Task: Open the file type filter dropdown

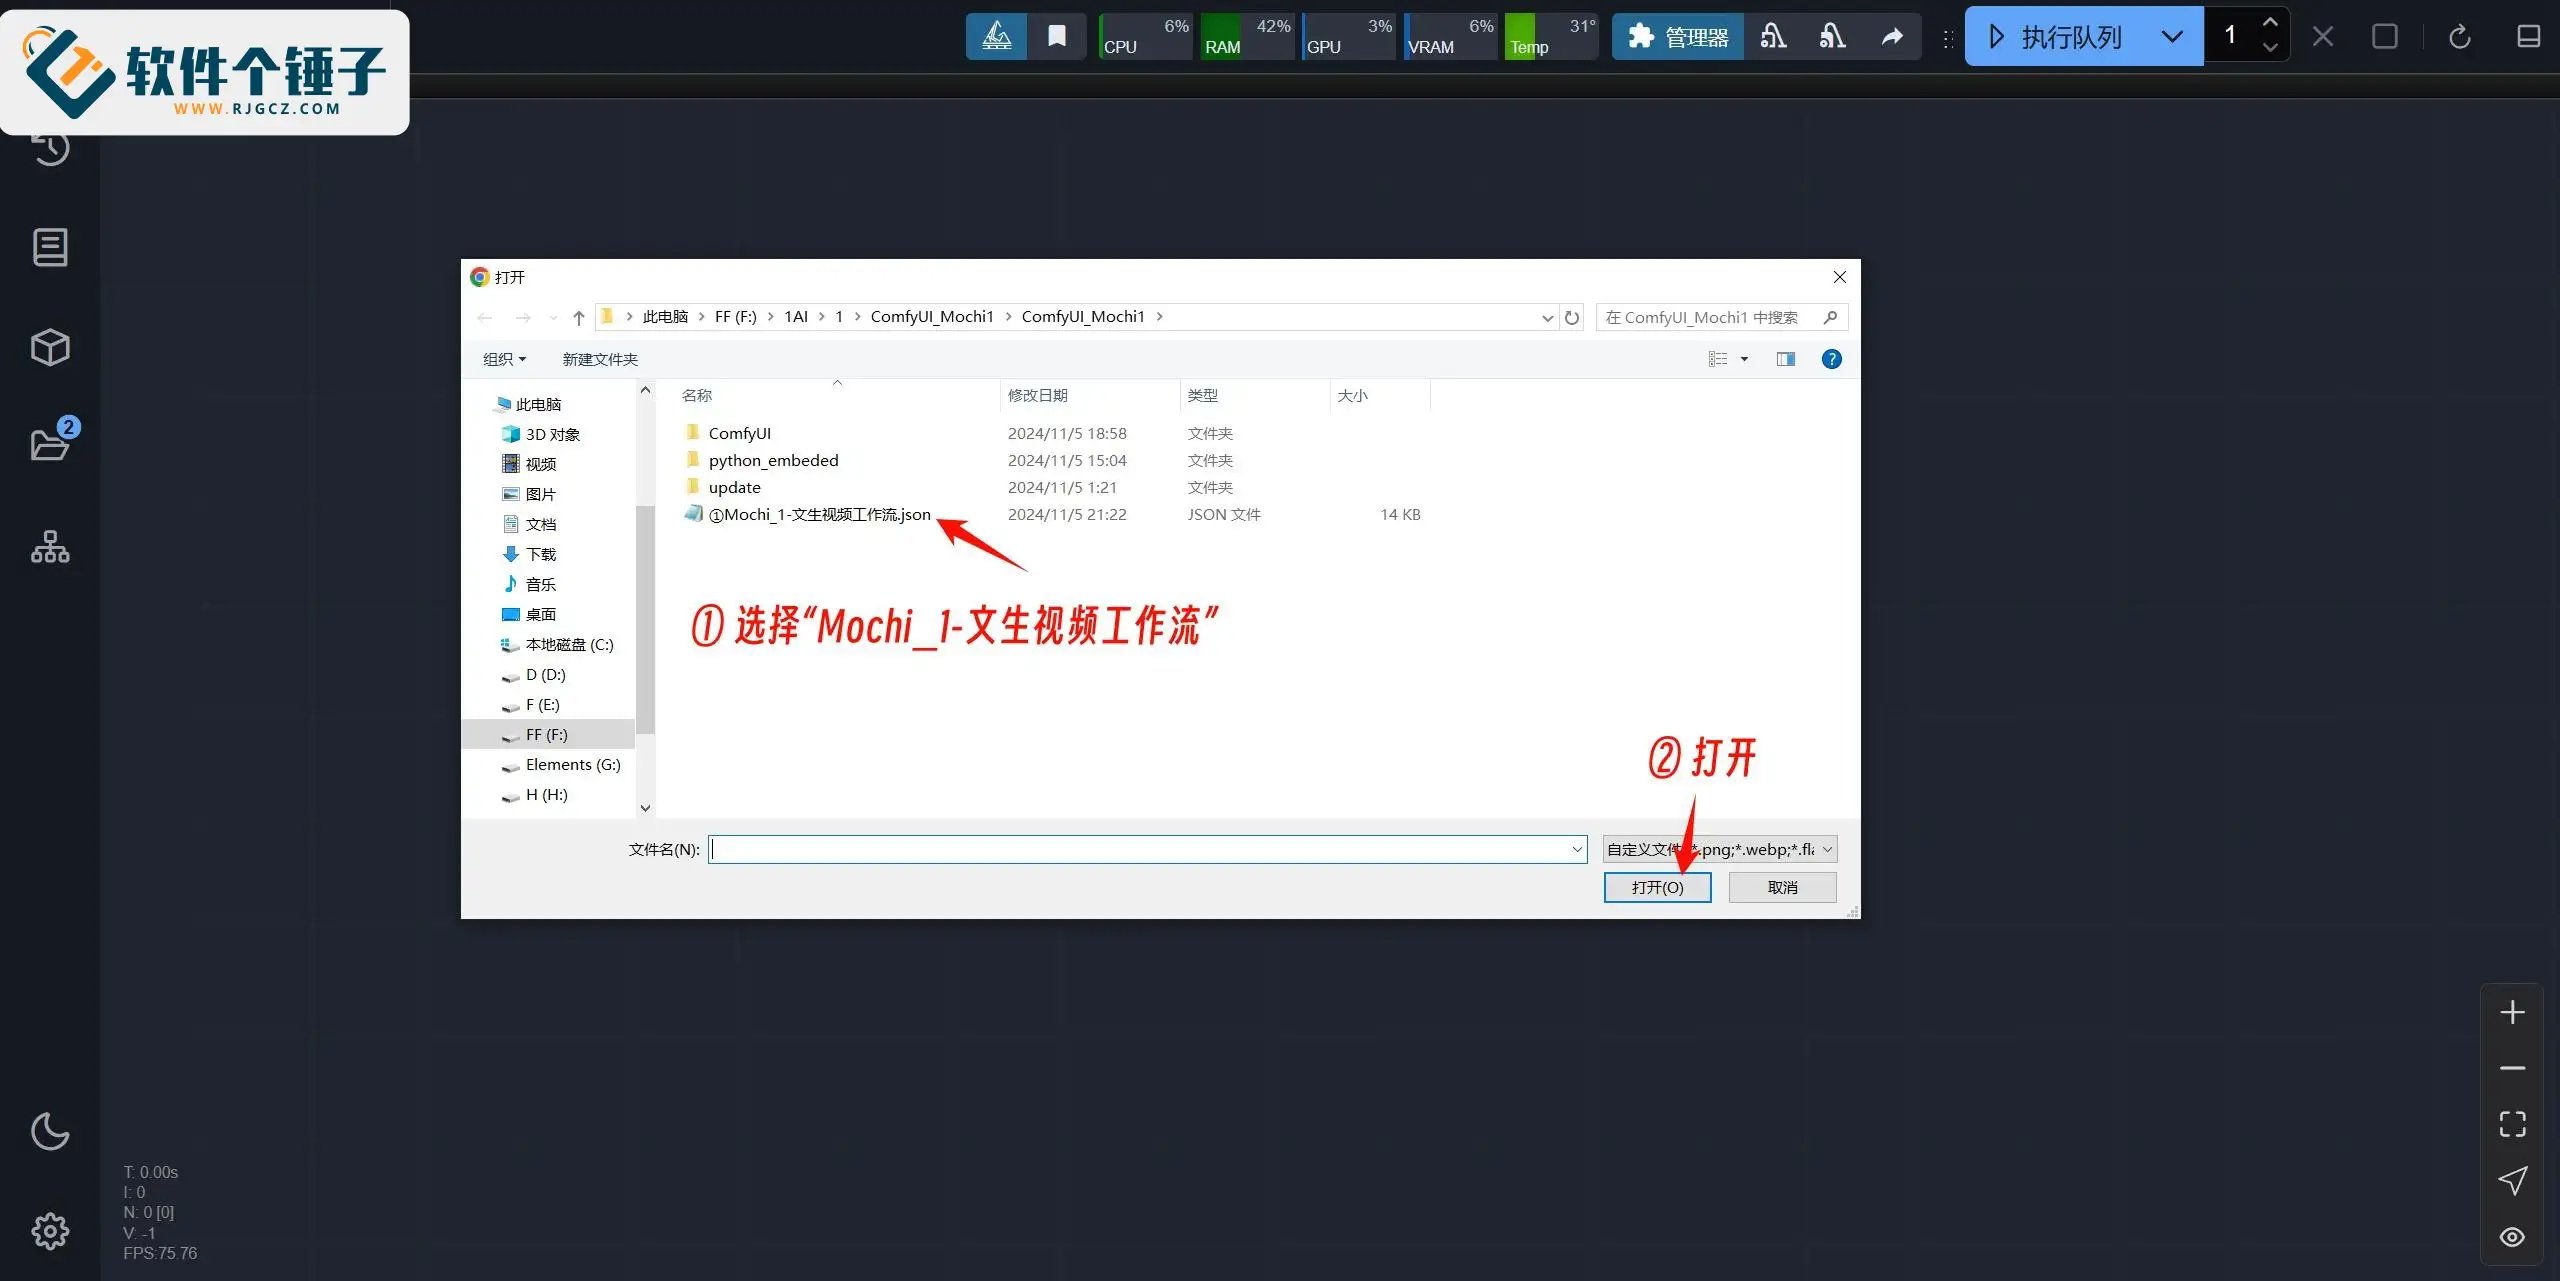Action: point(1720,850)
